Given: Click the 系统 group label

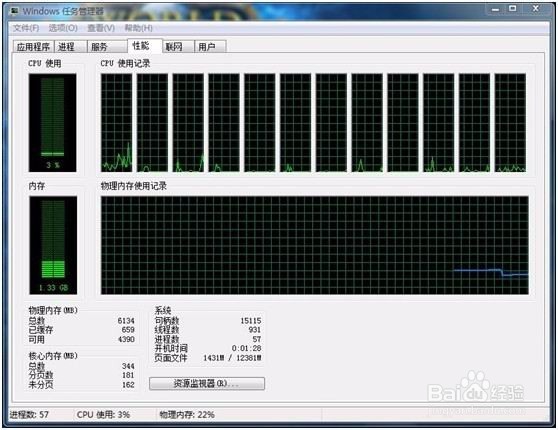Looking at the screenshot, I should pyautogui.click(x=163, y=310).
